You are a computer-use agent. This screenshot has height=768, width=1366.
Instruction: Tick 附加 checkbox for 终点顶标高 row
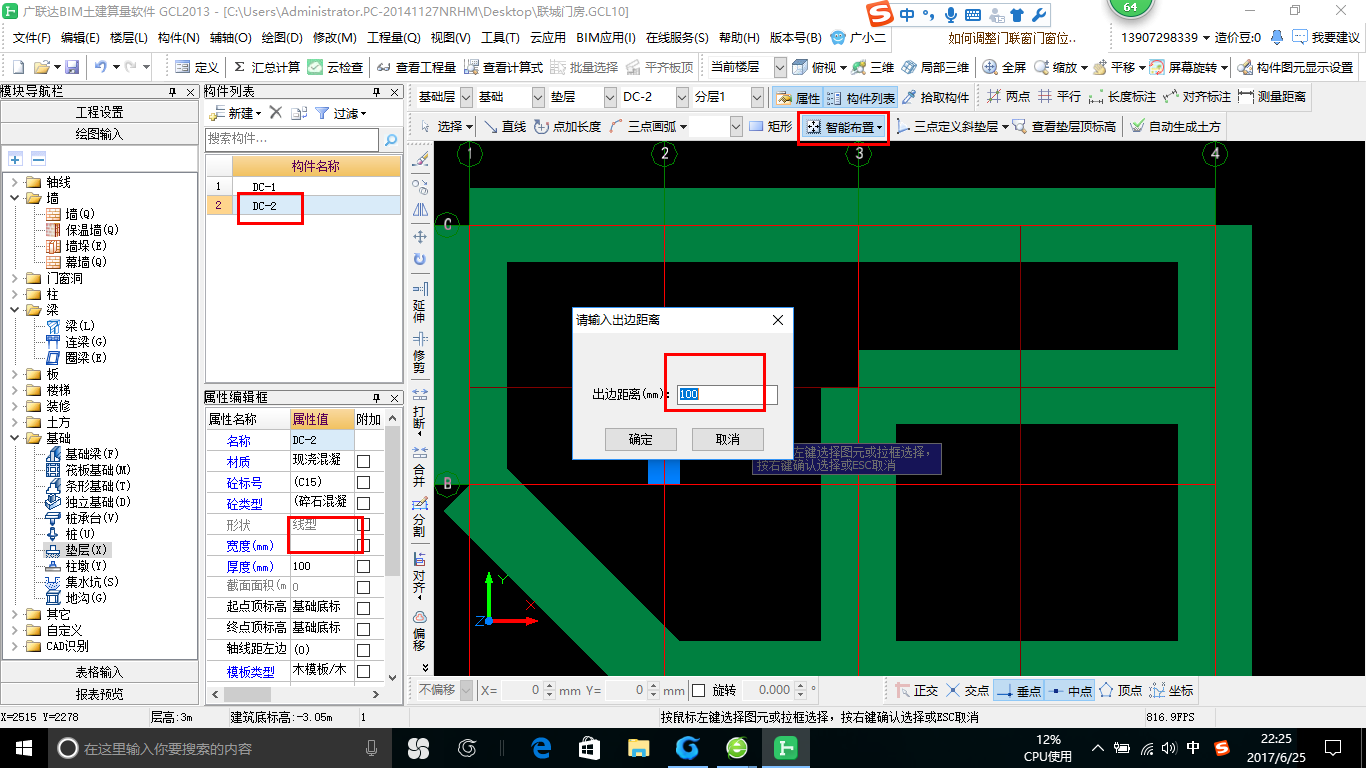tap(364, 629)
